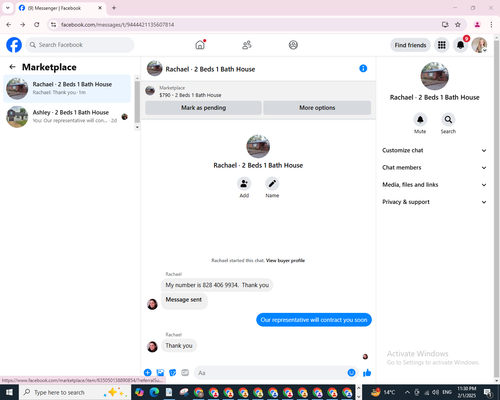Click the 'Message sent' bubble

tap(184, 300)
